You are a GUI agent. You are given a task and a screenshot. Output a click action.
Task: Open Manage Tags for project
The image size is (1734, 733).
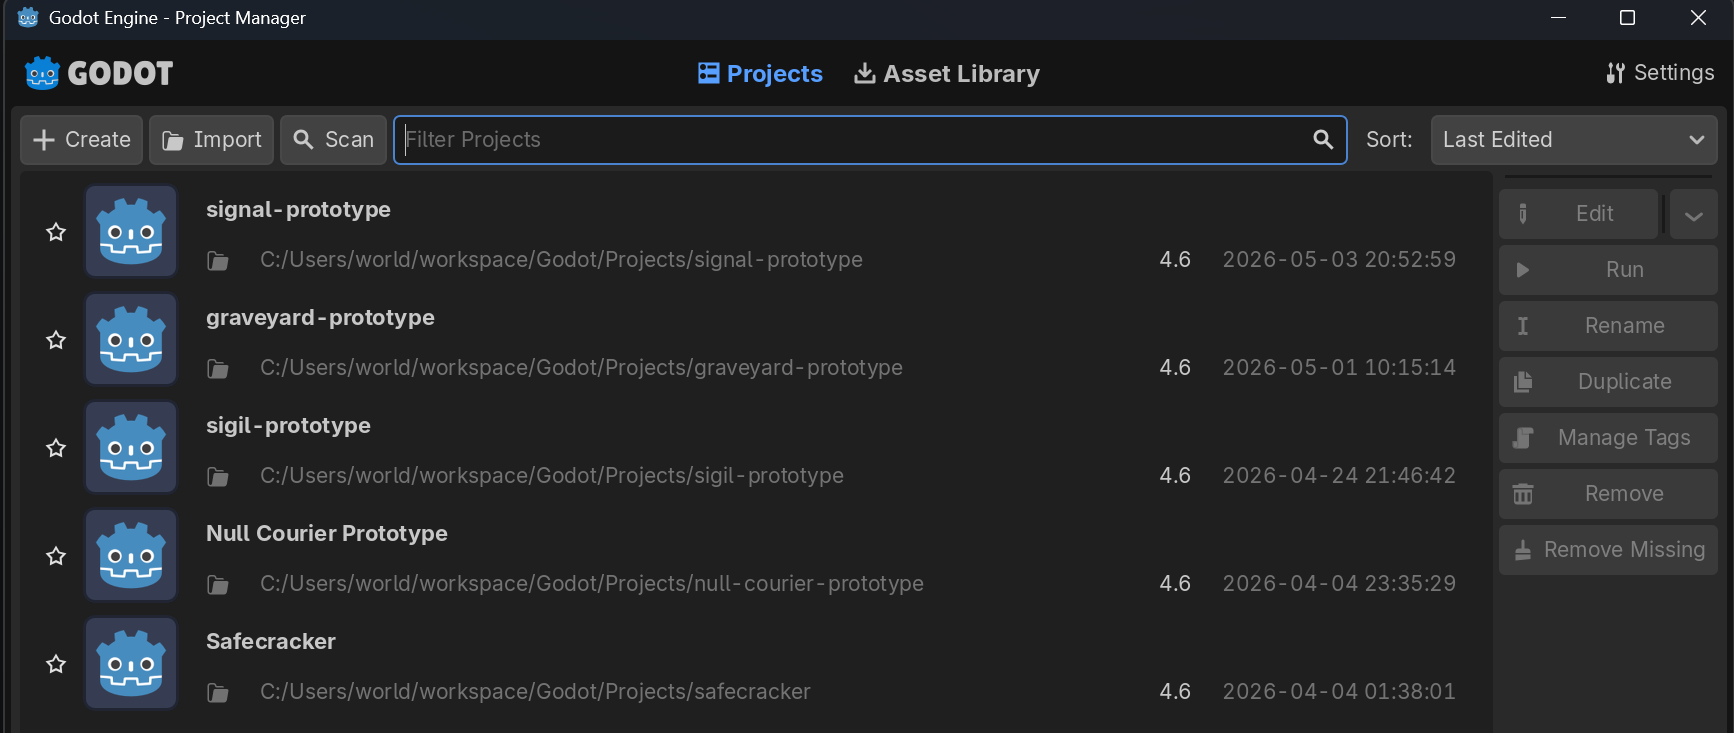coord(1608,438)
